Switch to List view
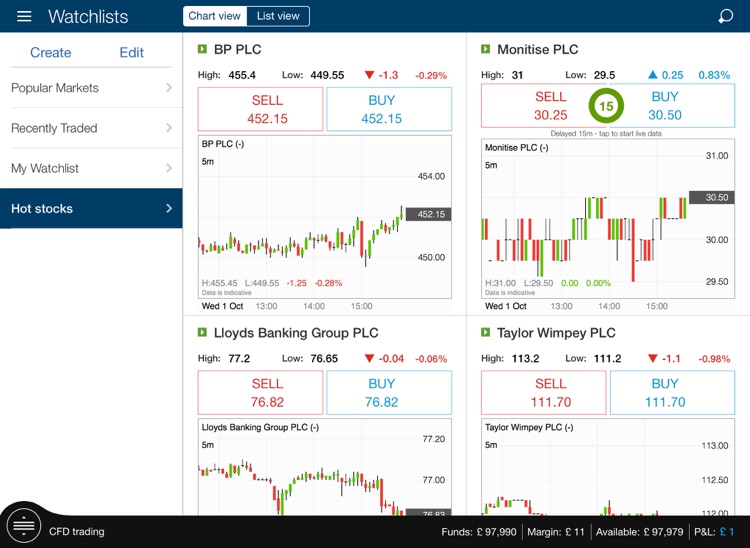Image resolution: width=750 pixels, height=548 pixels. click(278, 16)
